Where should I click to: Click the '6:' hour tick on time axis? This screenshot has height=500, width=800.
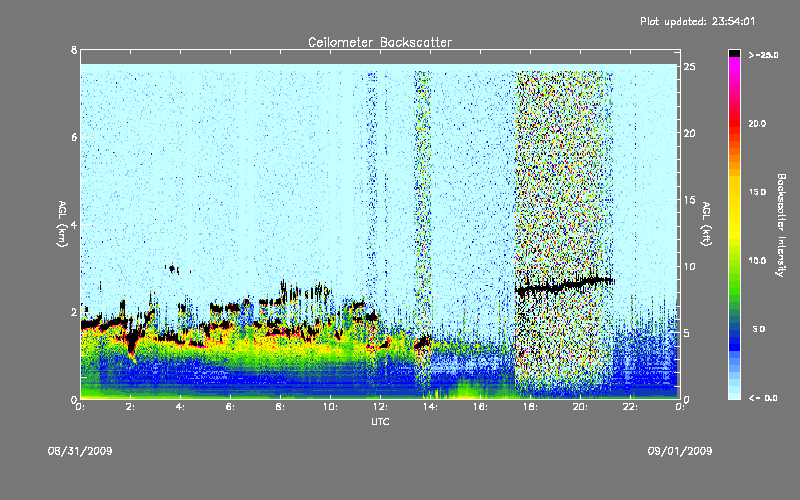[x=230, y=407]
